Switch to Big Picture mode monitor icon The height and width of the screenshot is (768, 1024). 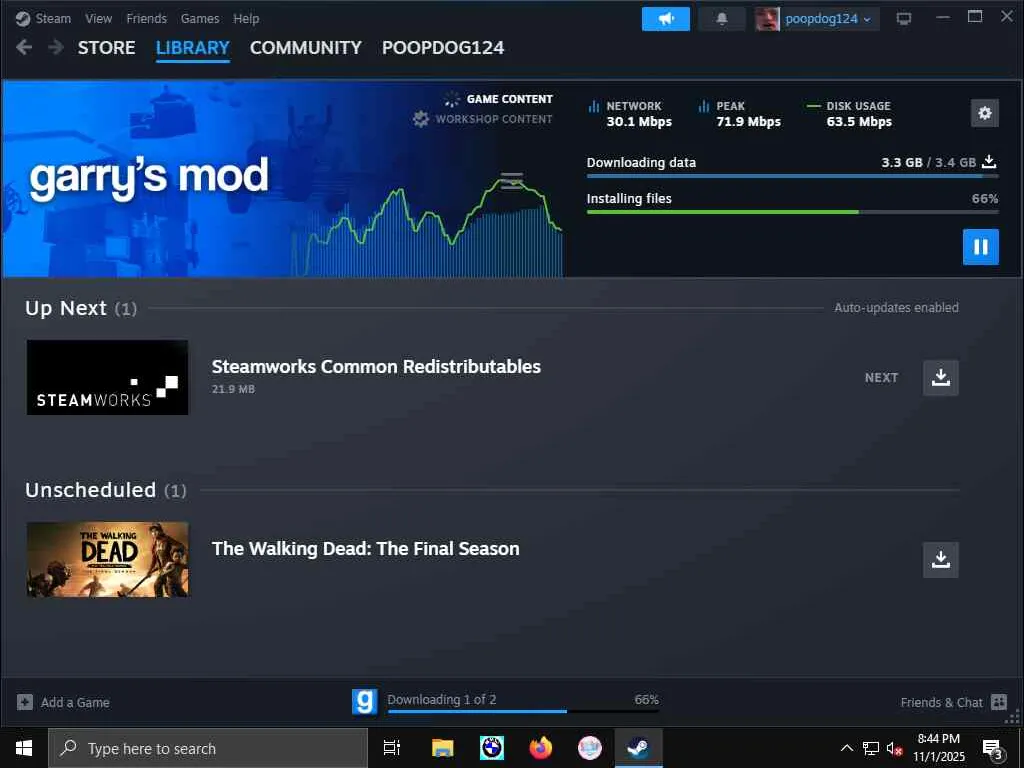(x=904, y=19)
